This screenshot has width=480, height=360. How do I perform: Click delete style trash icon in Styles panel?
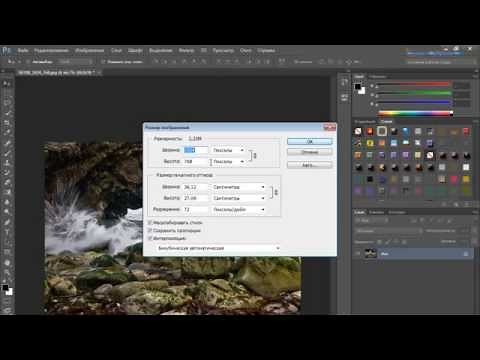[468, 204]
